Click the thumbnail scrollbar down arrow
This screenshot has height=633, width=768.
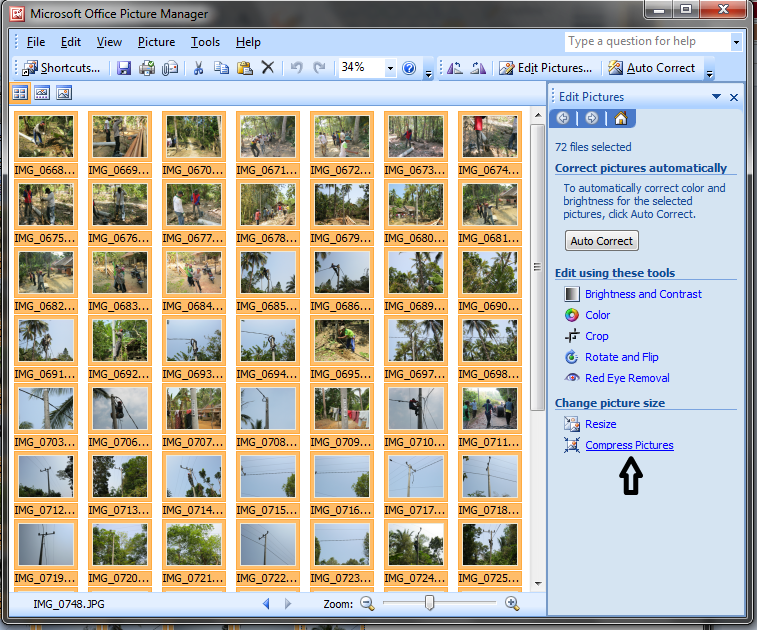tap(538, 584)
